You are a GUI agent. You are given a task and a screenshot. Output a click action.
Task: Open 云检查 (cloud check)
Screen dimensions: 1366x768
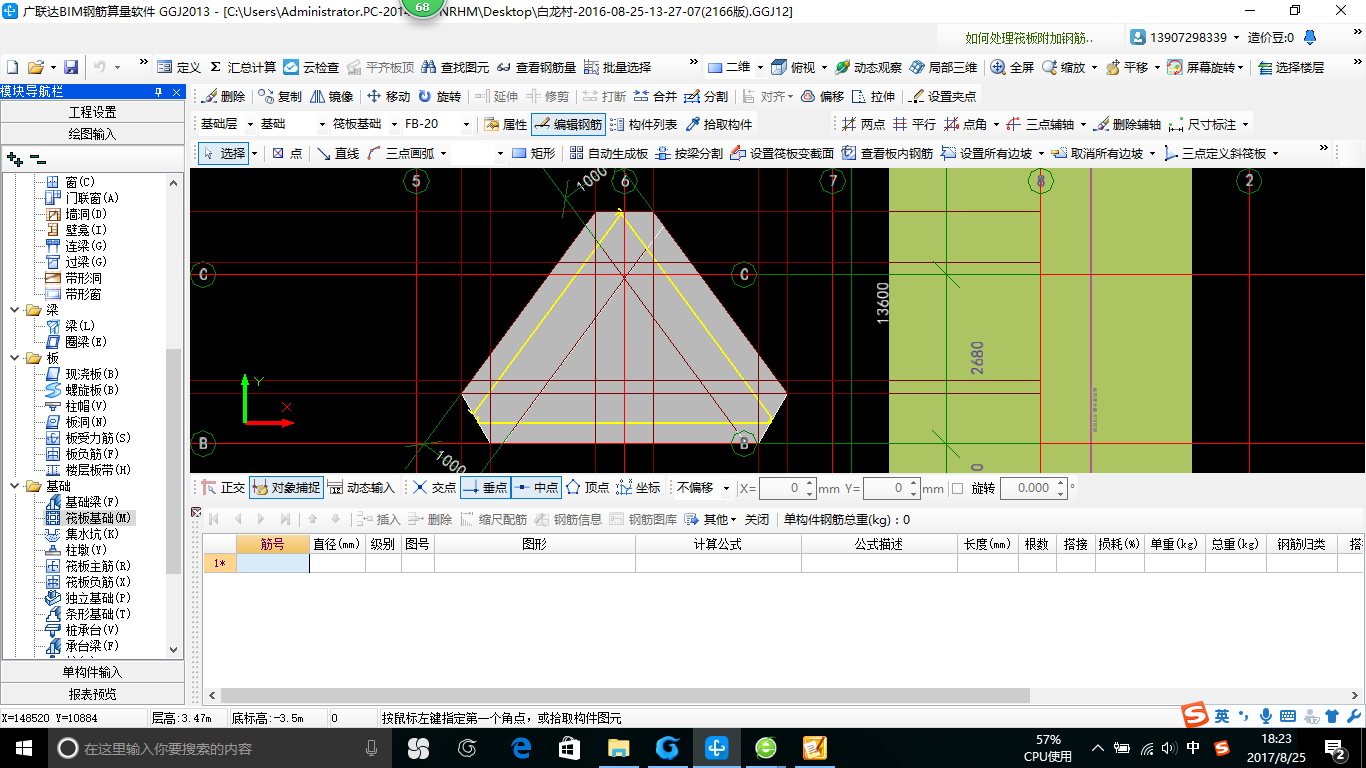point(311,67)
